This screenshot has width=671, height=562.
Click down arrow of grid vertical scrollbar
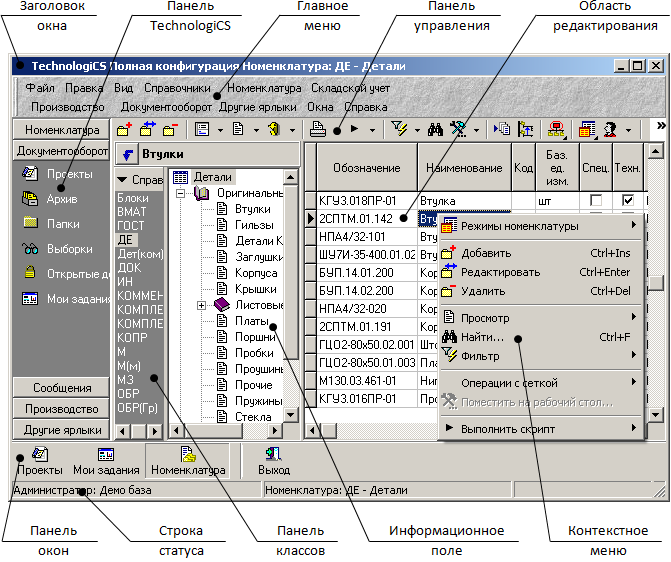point(656,414)
